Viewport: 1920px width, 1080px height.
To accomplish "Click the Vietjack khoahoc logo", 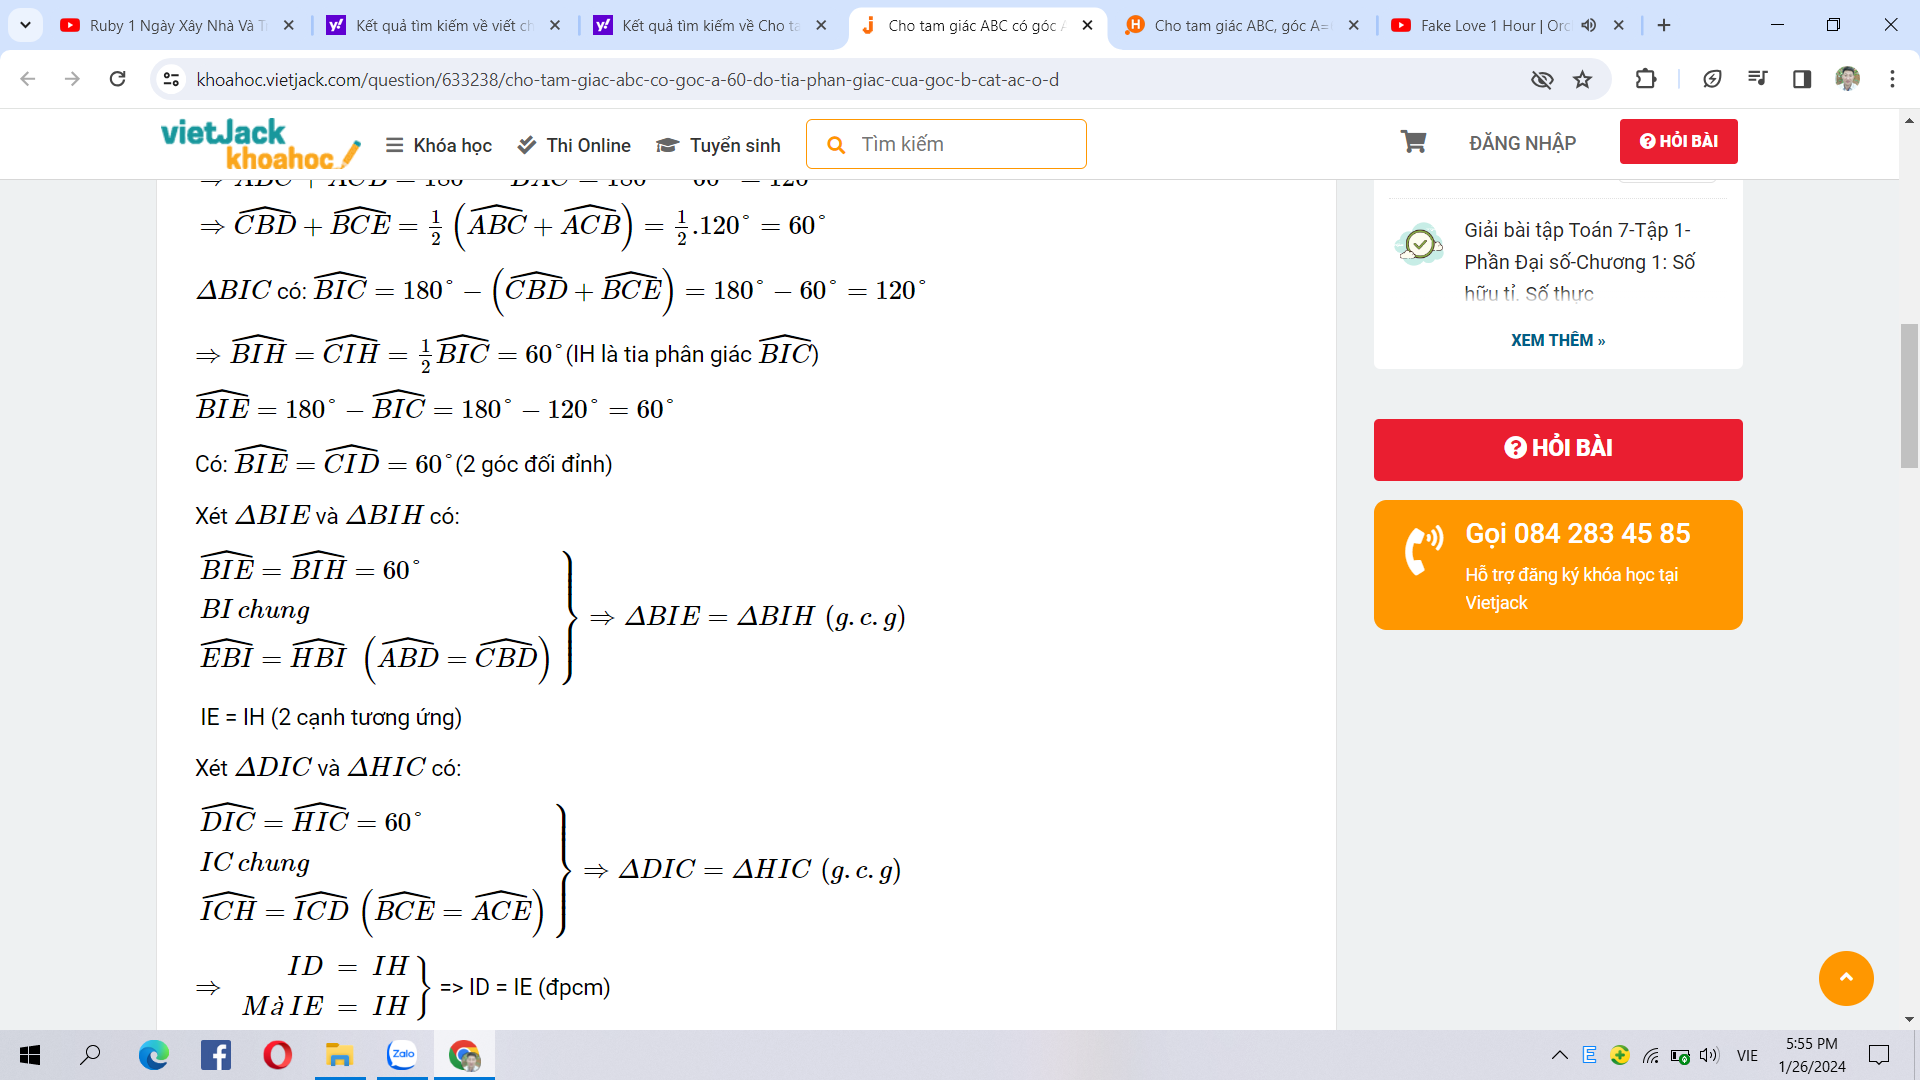I will 260,144.
